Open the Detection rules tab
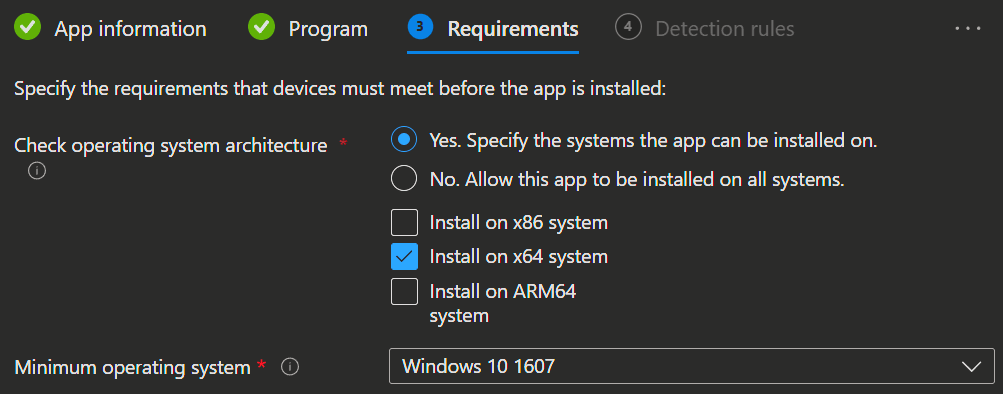This screenshot has width=1003, height=394. [x=725, y=29]
